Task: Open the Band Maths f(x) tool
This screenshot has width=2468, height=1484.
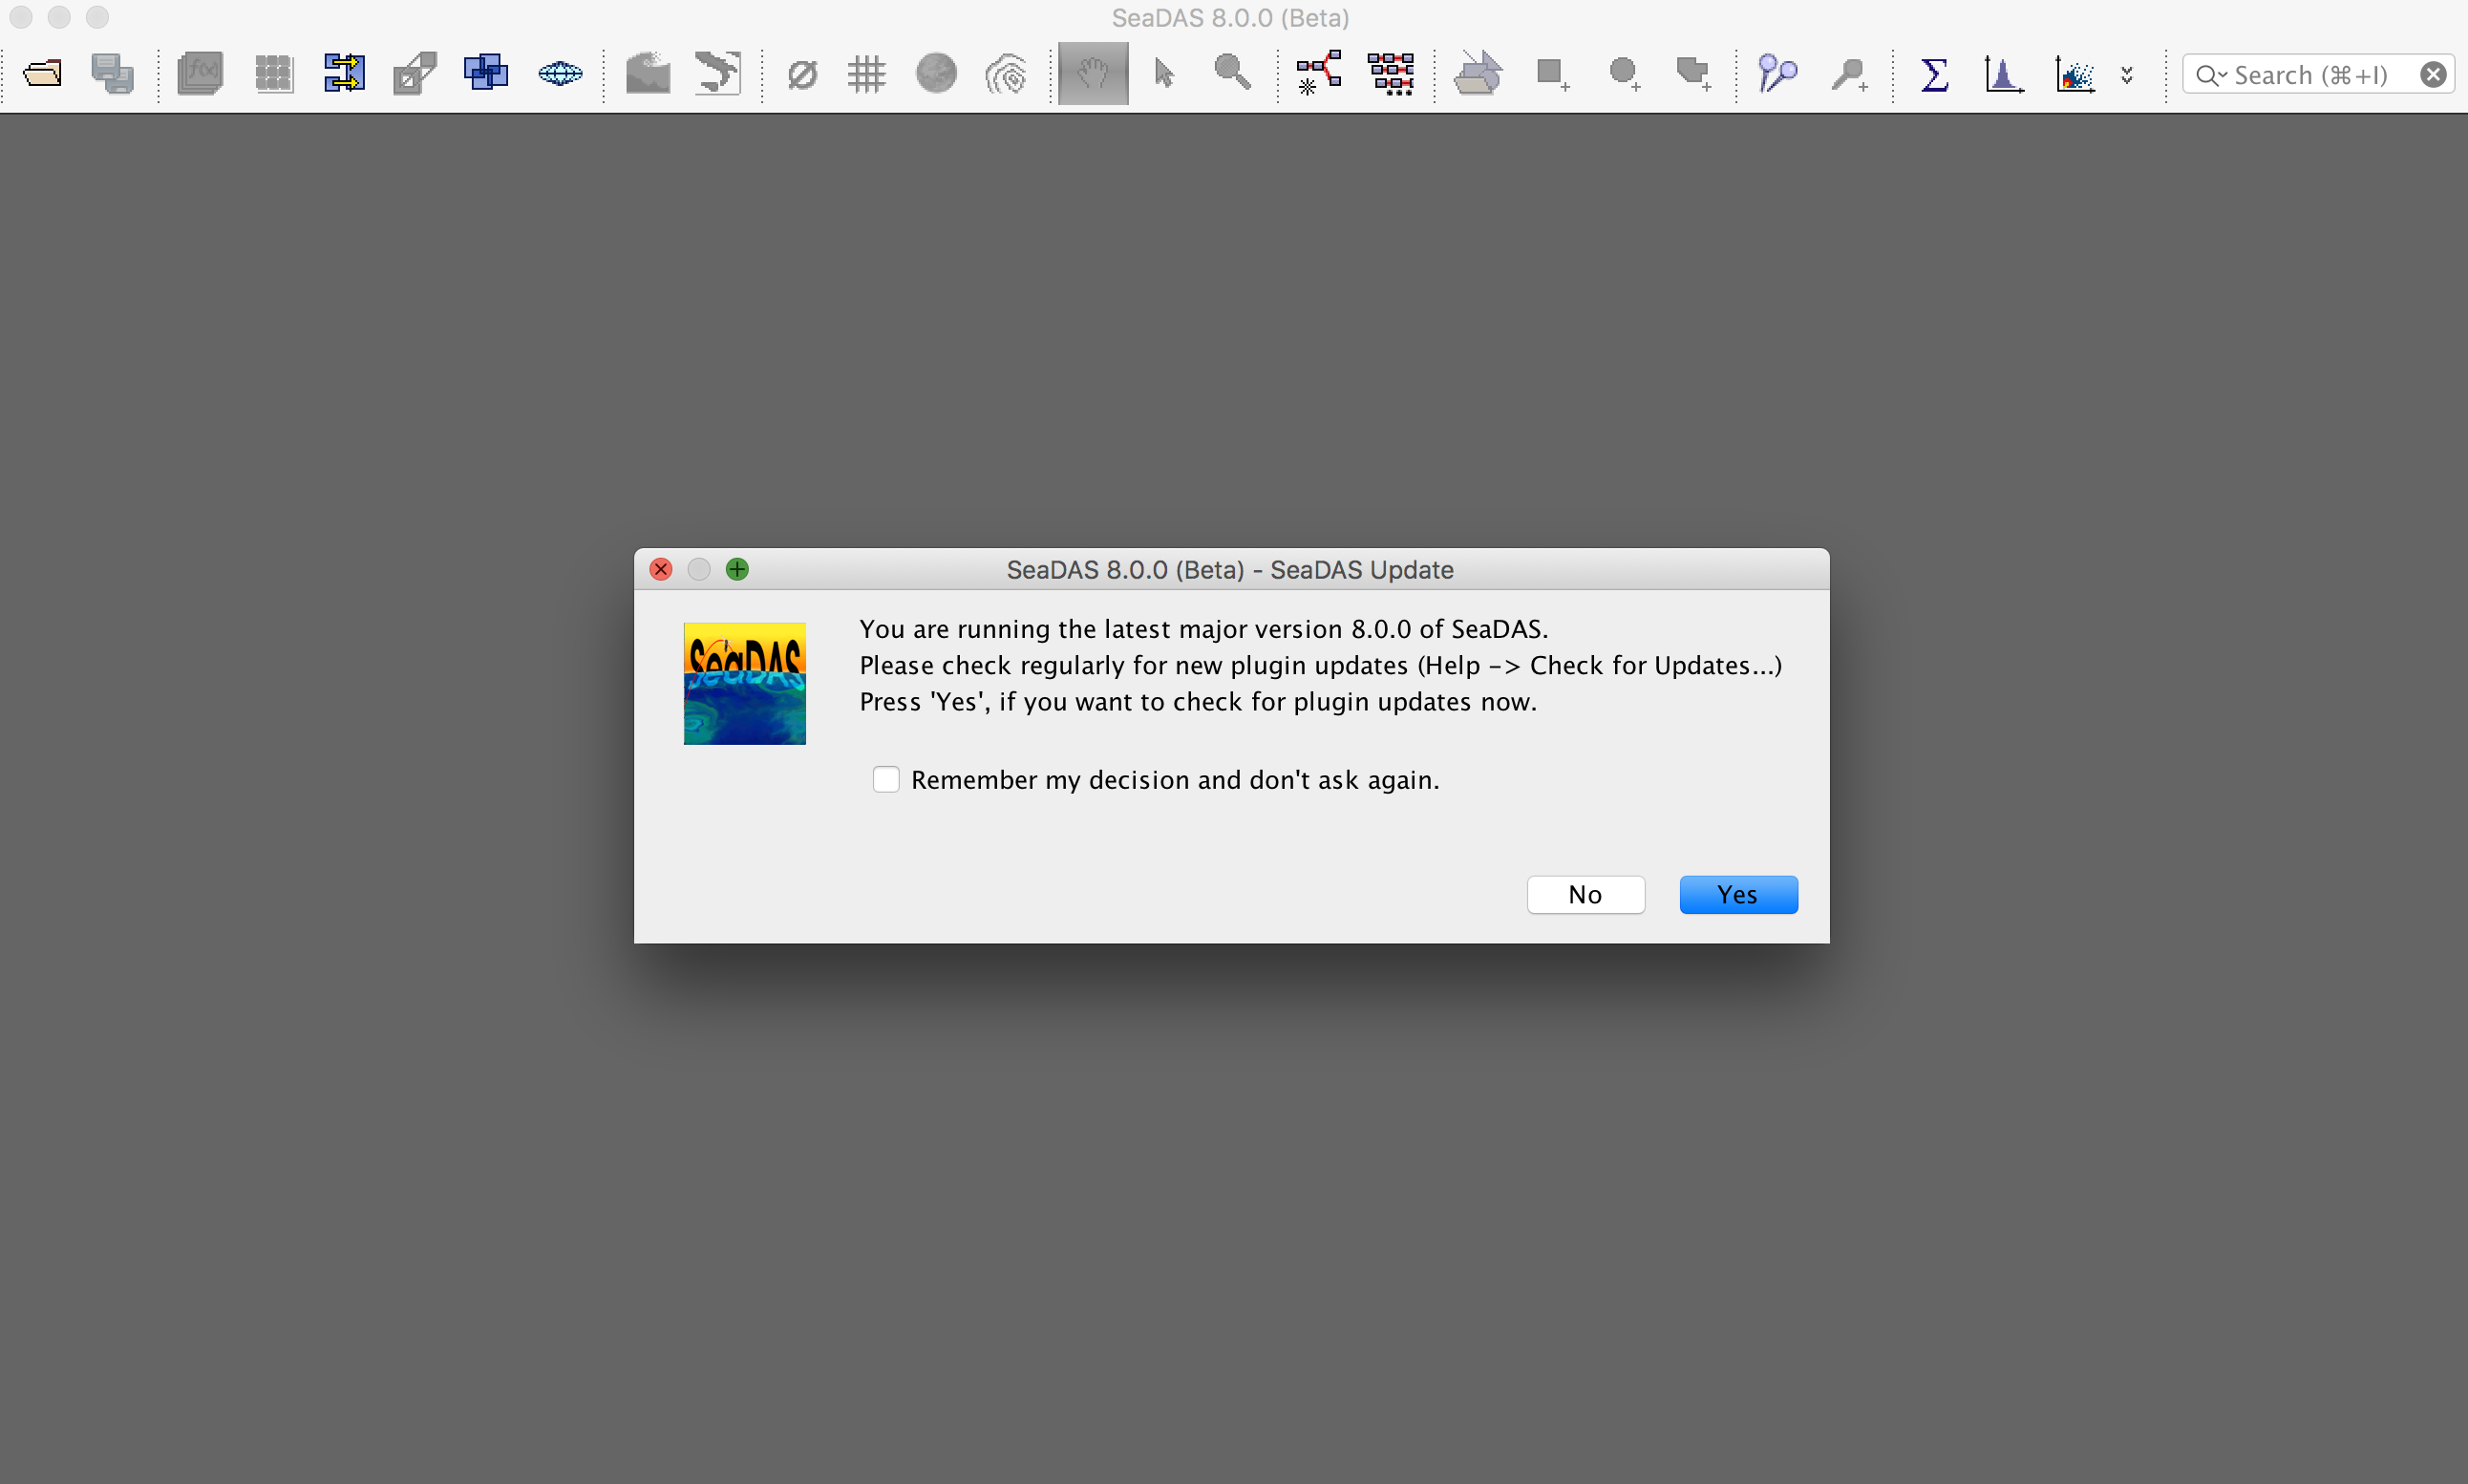Action: 200,73
